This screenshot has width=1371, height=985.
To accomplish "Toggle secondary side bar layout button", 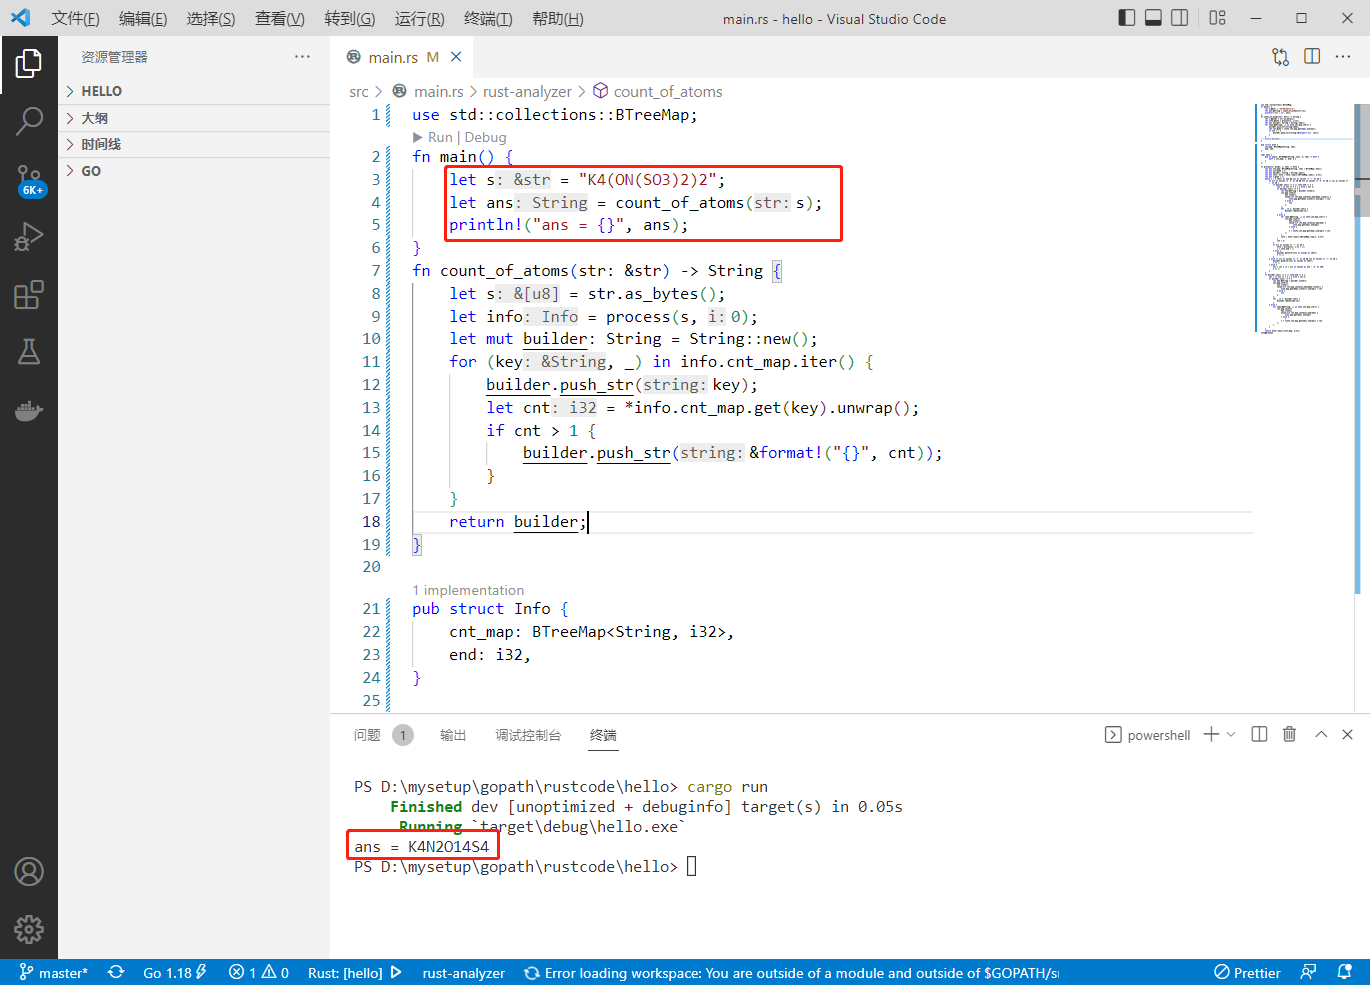I will [1180, 18].
